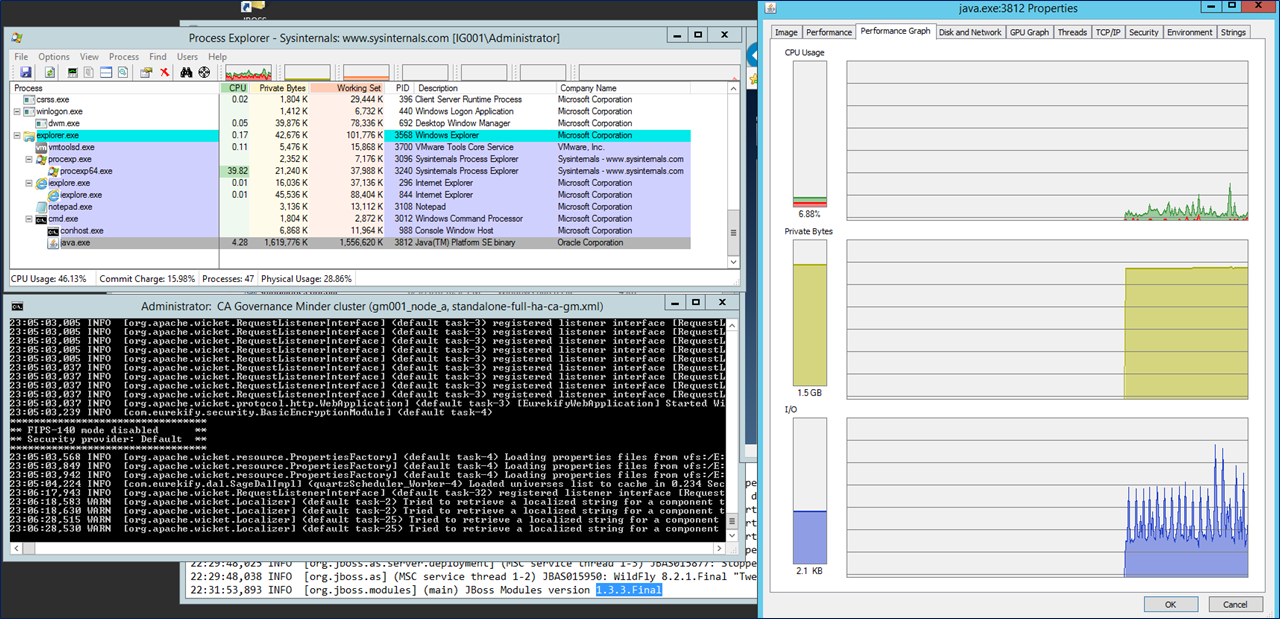Click the View DLLs/Handles toolbar icon
Viewport: 1280px width, 619px height.
coord(122,72)
